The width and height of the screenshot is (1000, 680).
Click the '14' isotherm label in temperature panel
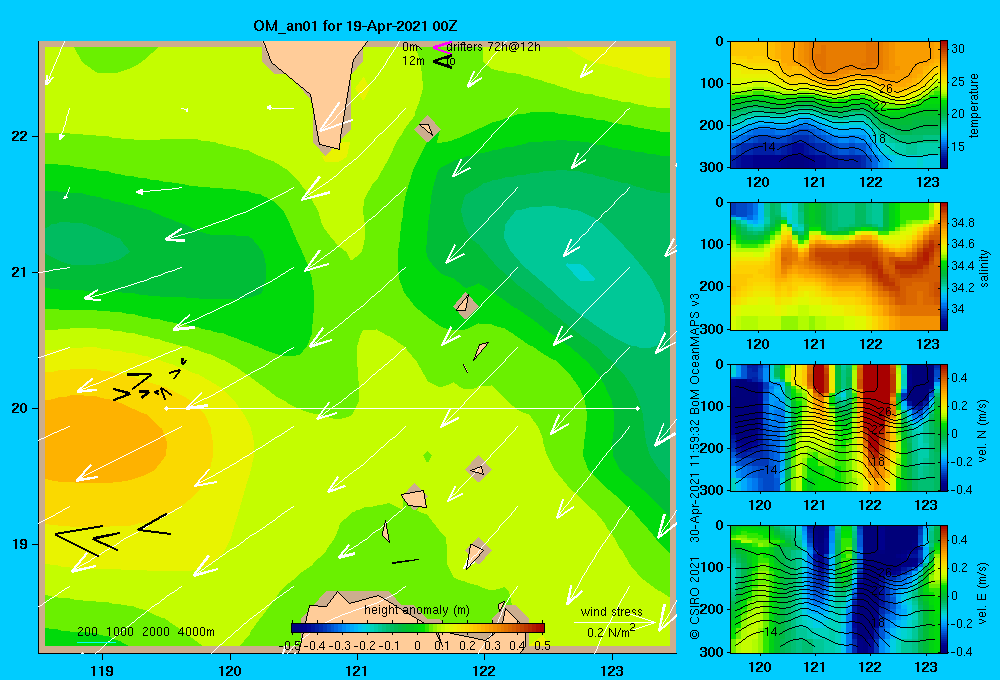tap(769, 147)
